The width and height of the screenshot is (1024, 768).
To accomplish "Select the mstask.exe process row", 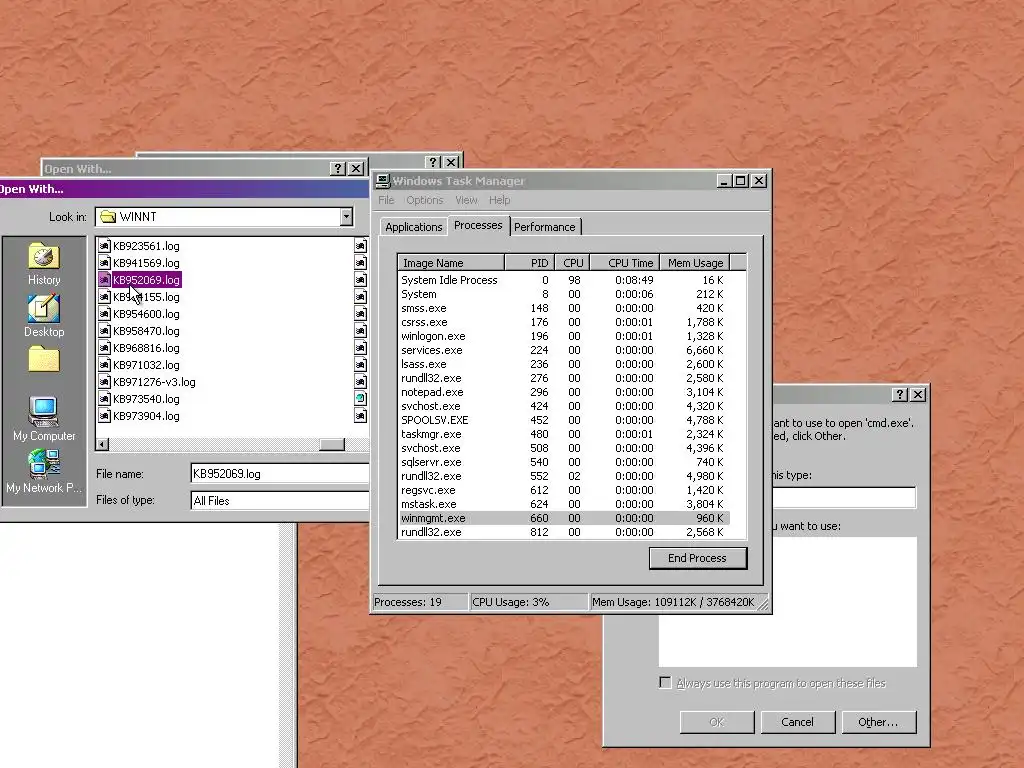I will point(564,504).
